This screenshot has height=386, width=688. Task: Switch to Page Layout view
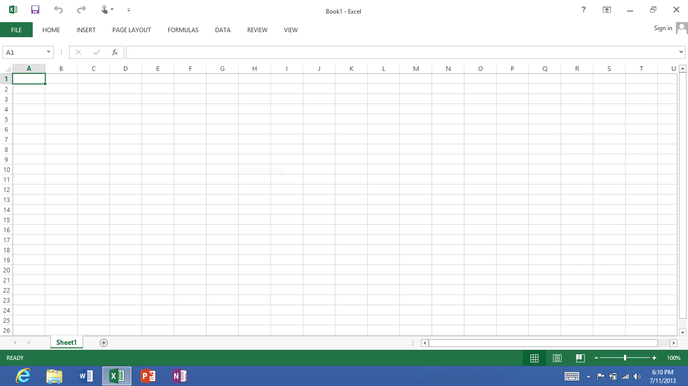(557, 358)
